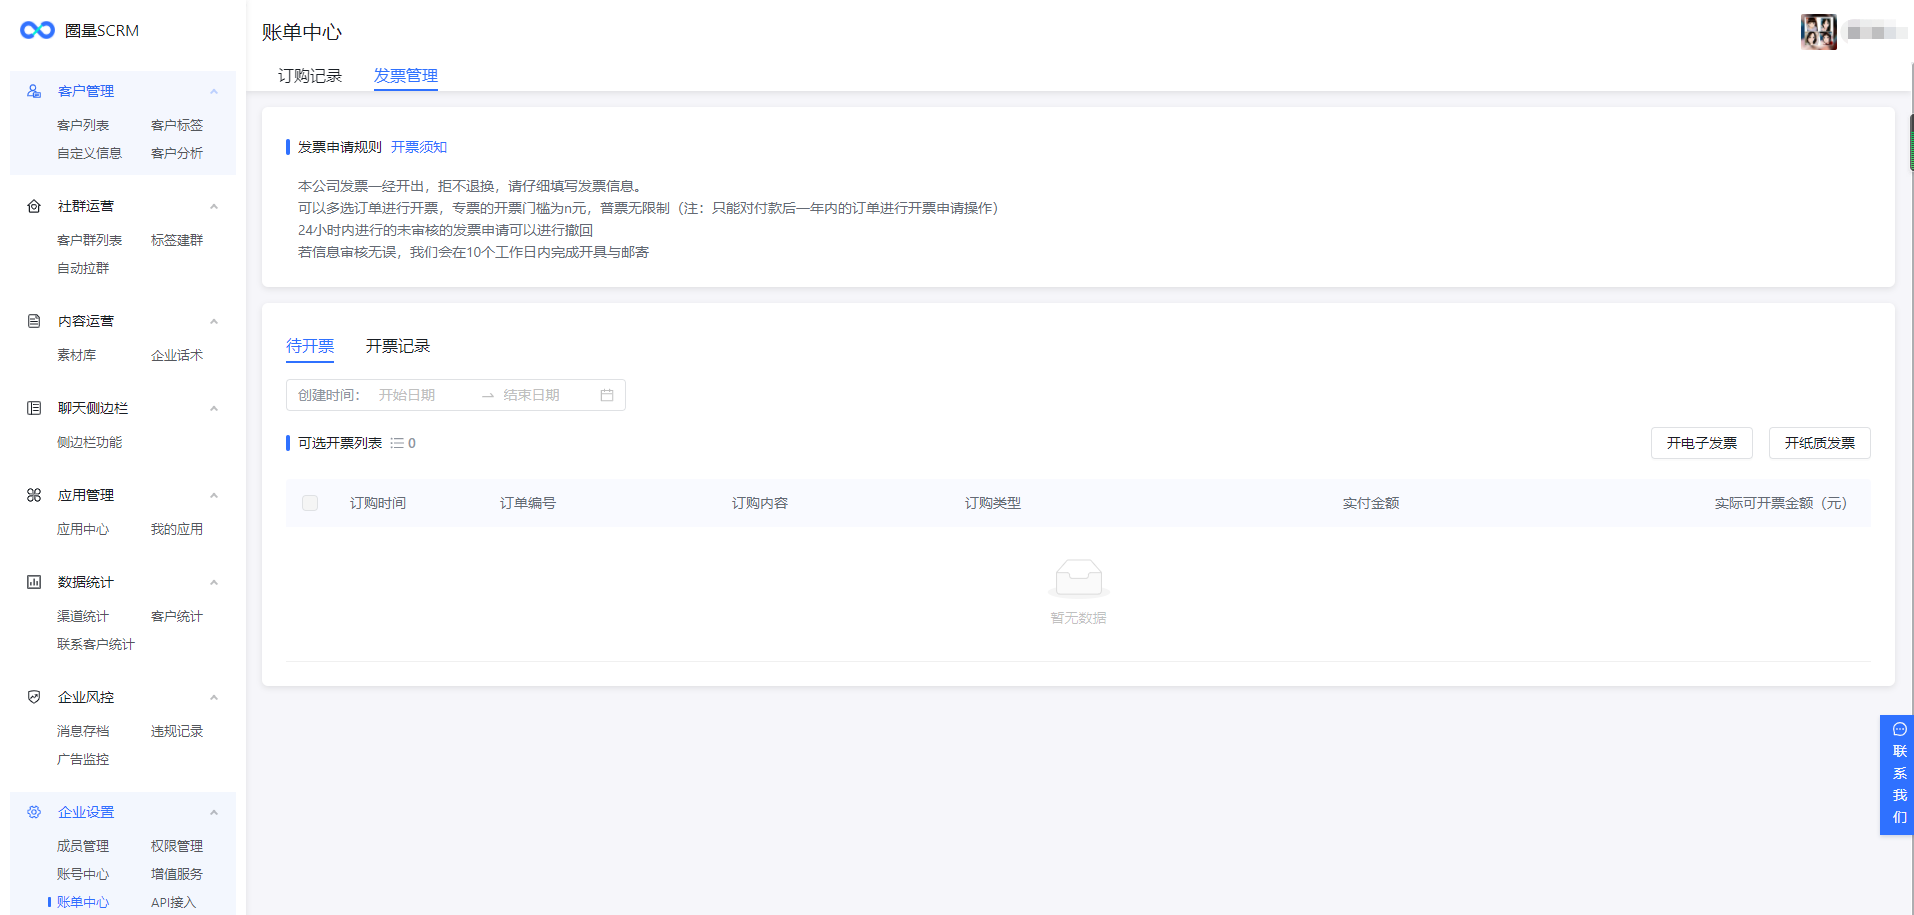Switch to the 订购记录 tab
The height and width of the screenshot is (915, 1914).
(x=310, y=76)
